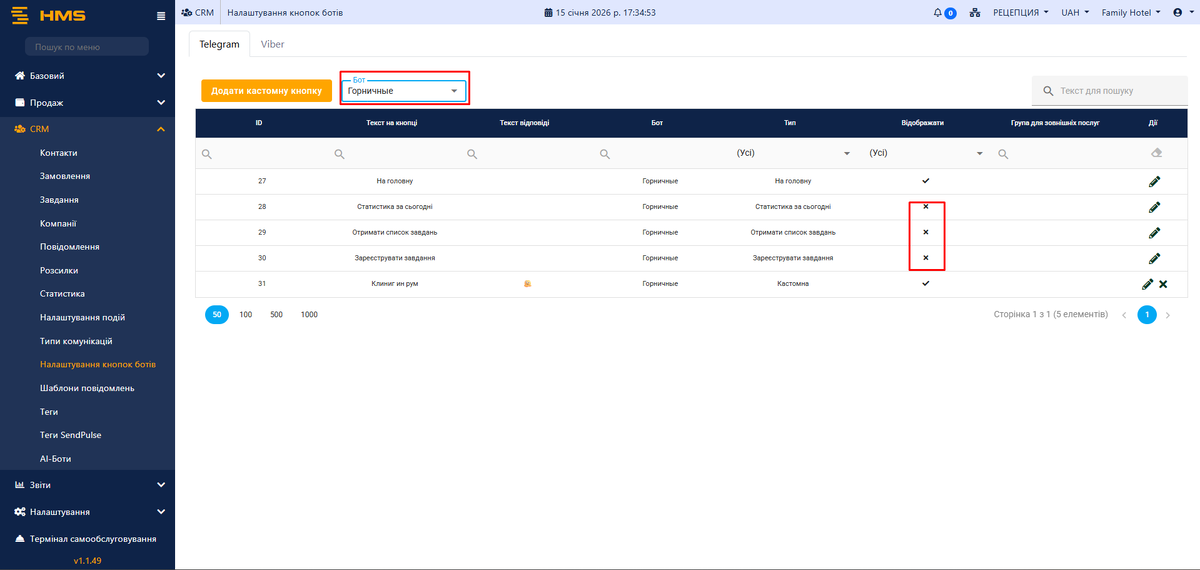Screen dimensions: 1200x570
Task: Open the UAH currency dropdown
Action: coord(1075,13)
